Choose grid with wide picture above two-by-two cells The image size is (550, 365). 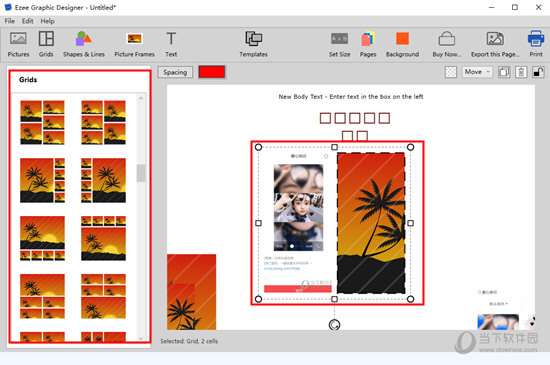coord(42,296)
